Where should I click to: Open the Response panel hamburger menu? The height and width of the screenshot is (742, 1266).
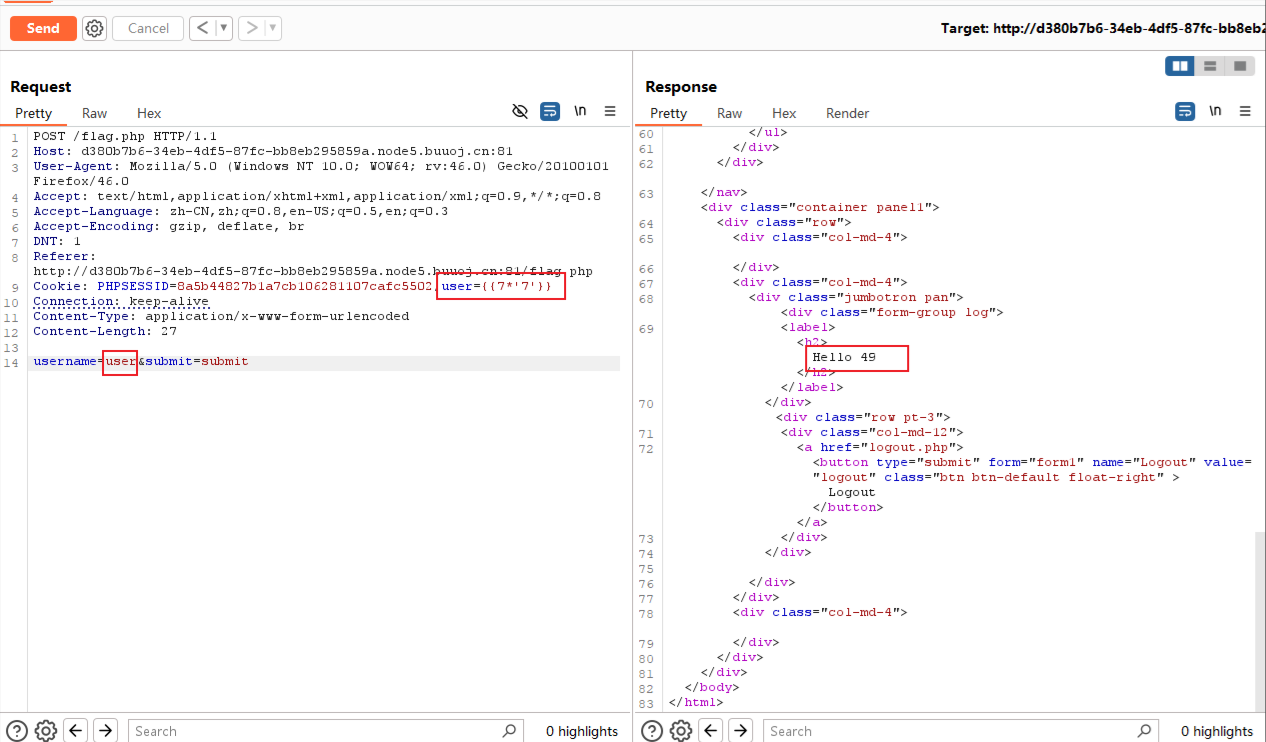(x=1245, y=111)
